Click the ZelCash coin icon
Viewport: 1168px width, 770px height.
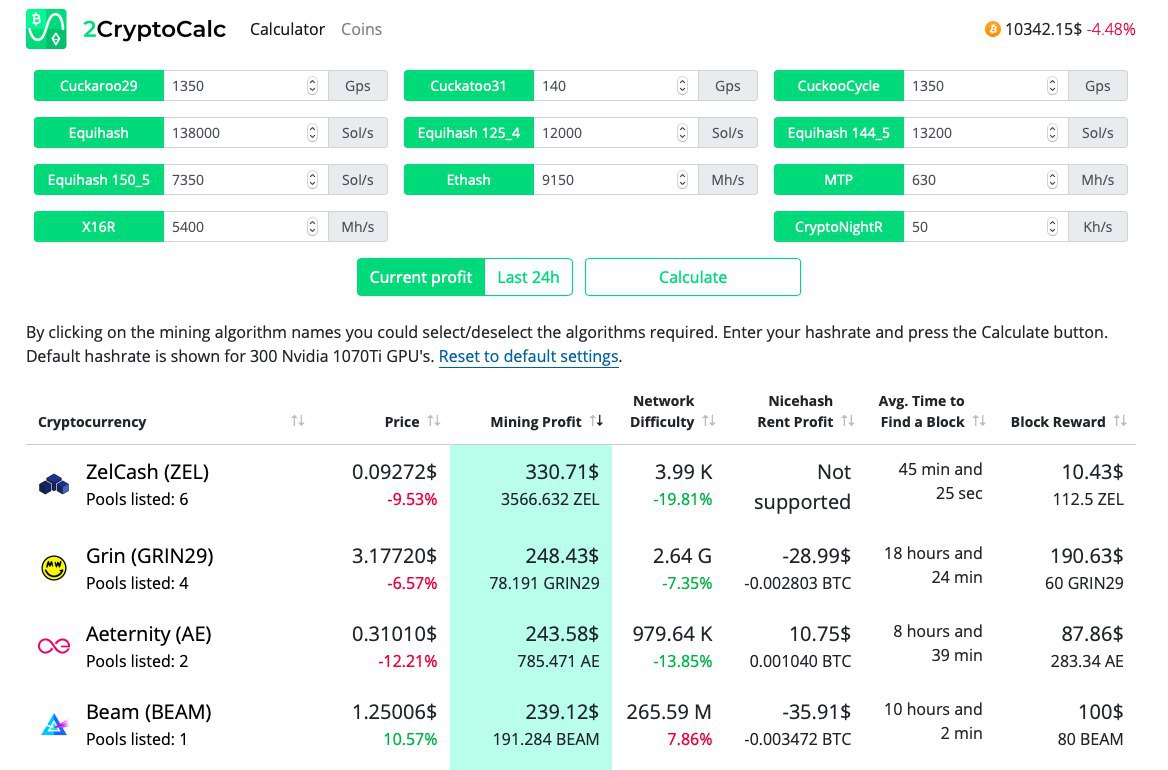(53, 485)
